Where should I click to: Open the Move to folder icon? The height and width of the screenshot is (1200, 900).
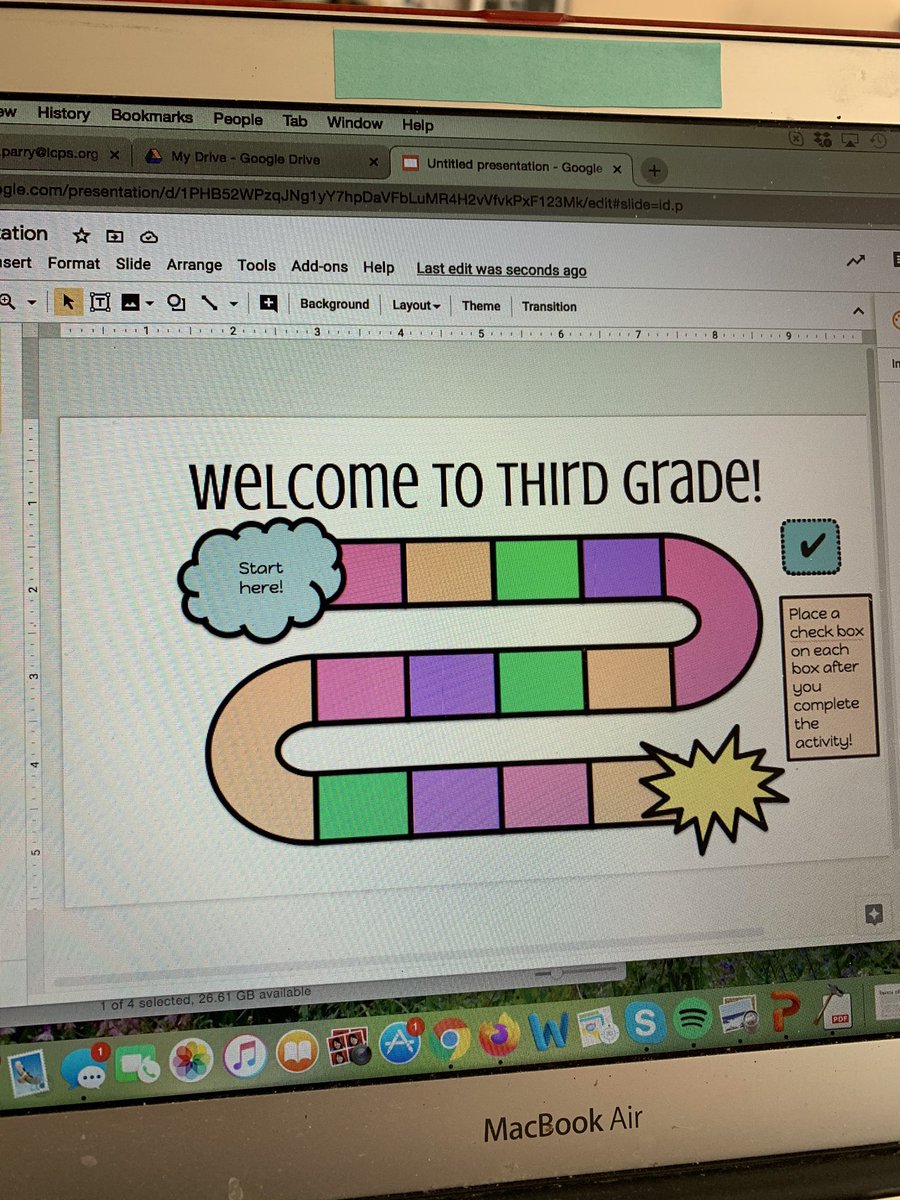click(x=115, y=236)
